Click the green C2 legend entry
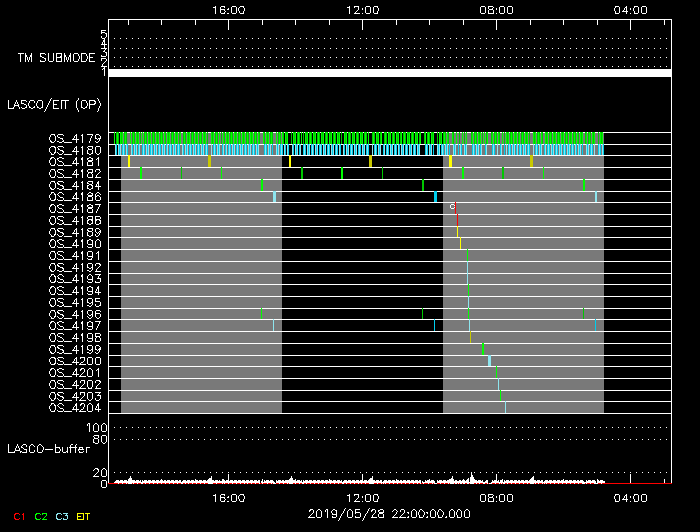Screen dimensions: 700x532 (x=40, y=516)
